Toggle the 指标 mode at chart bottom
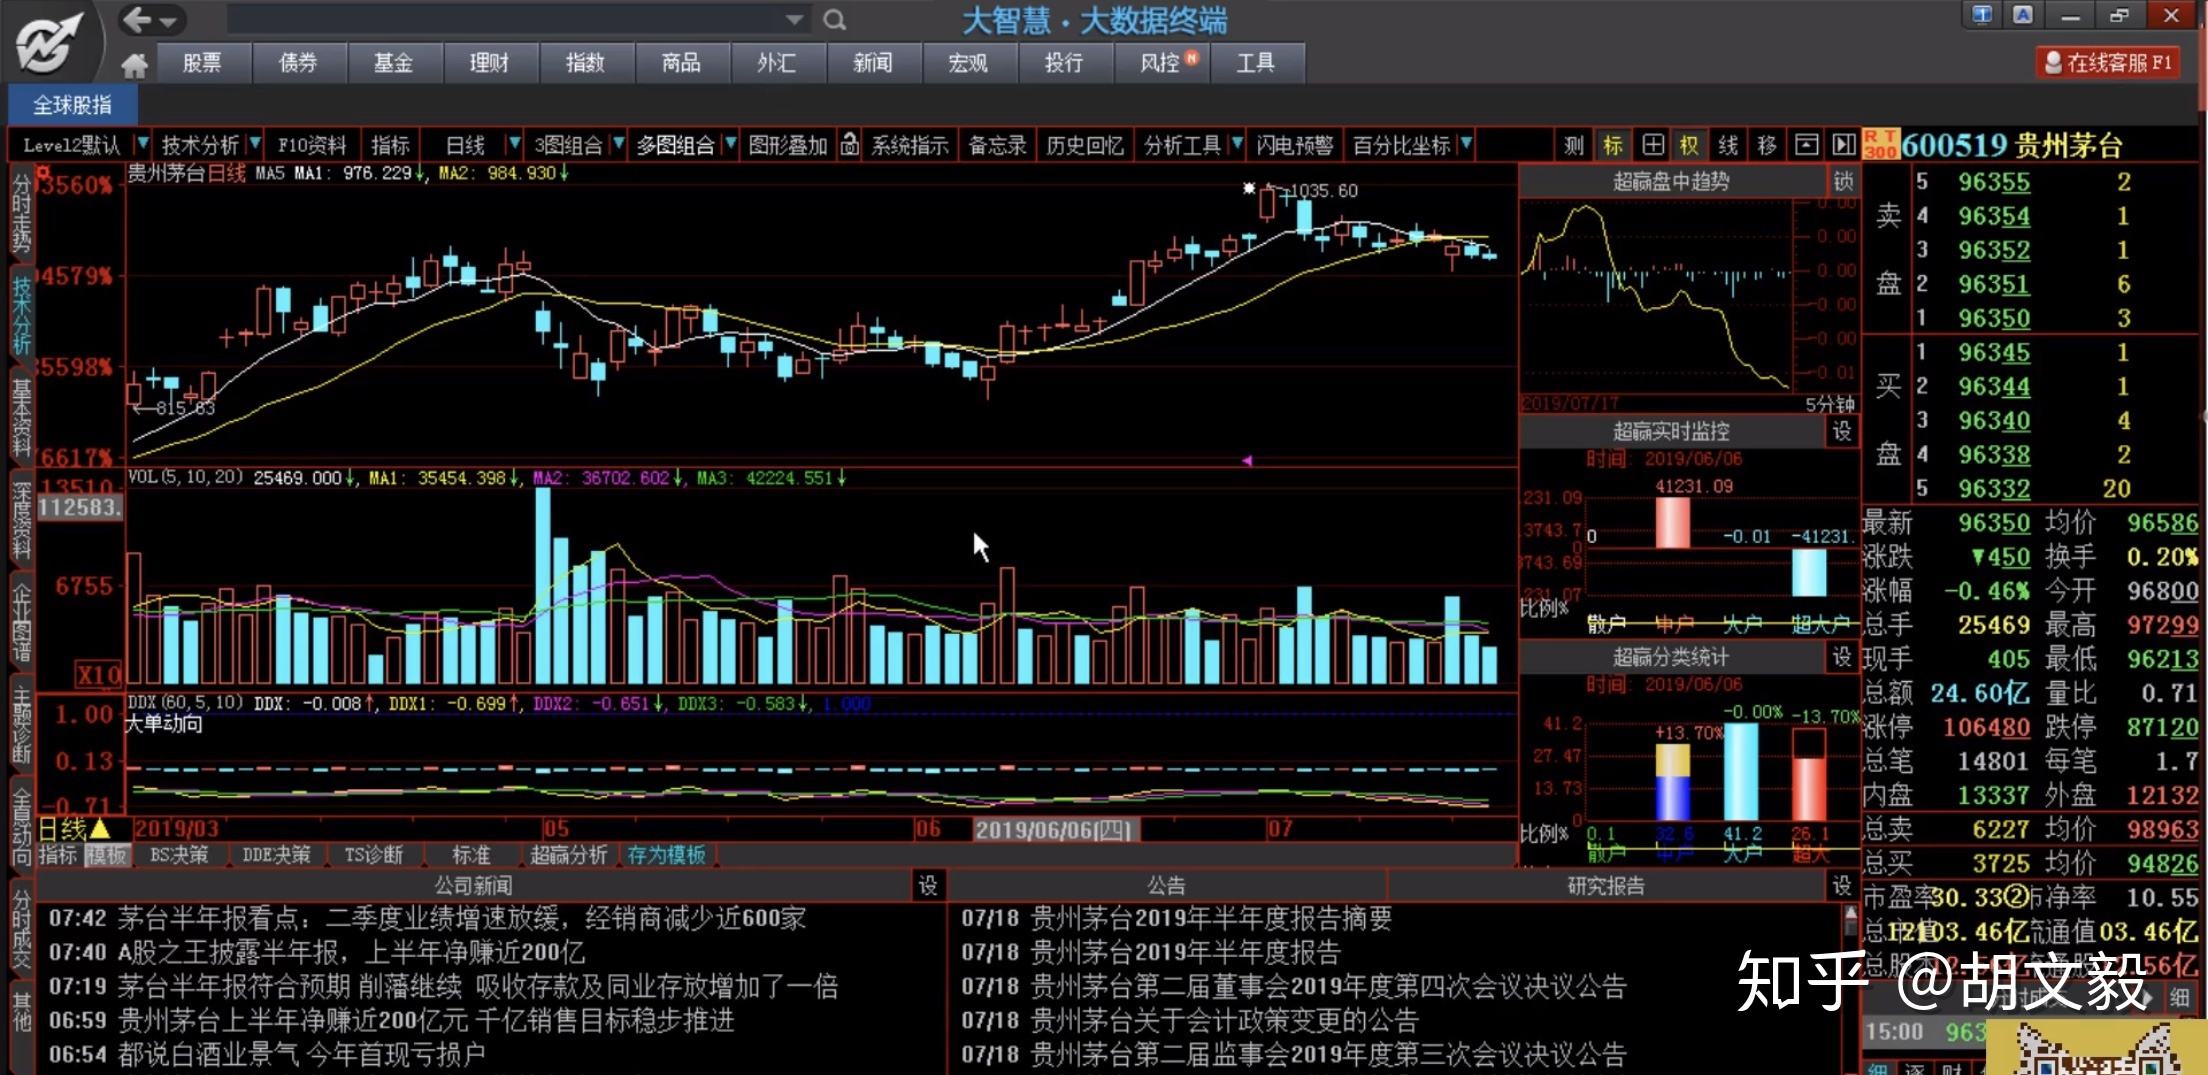Viewport: 2208px width, 1075px height. tap(57, 855)
